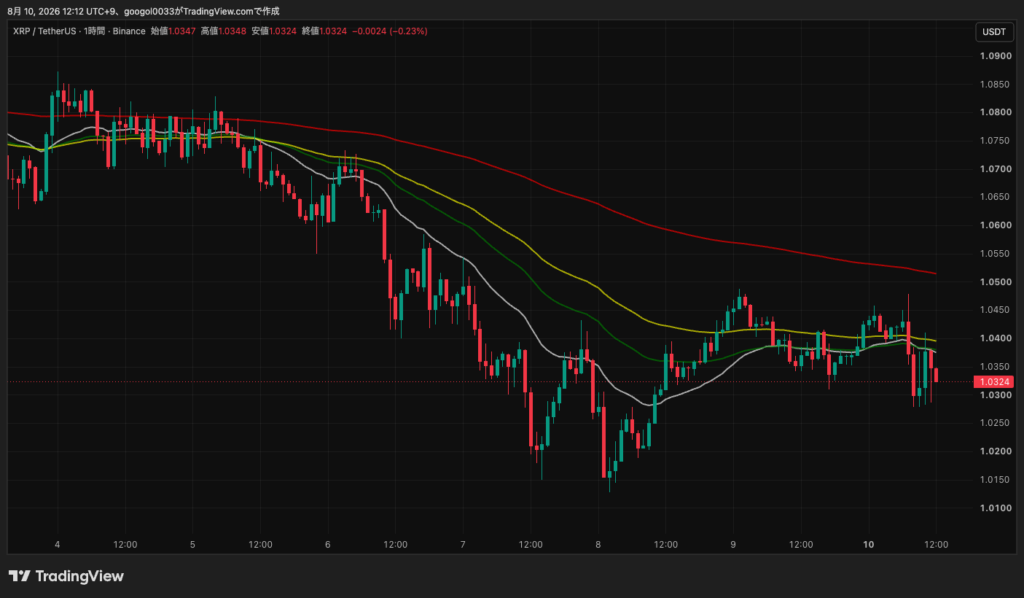Click the 1.0150 price axis label
The image size is (1024, 598).
click(996, 480)
